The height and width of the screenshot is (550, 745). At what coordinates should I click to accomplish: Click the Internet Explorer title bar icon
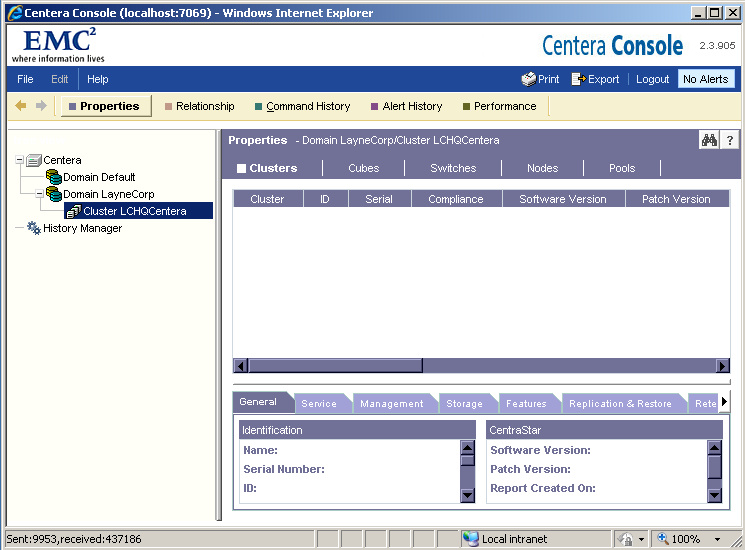15,12
